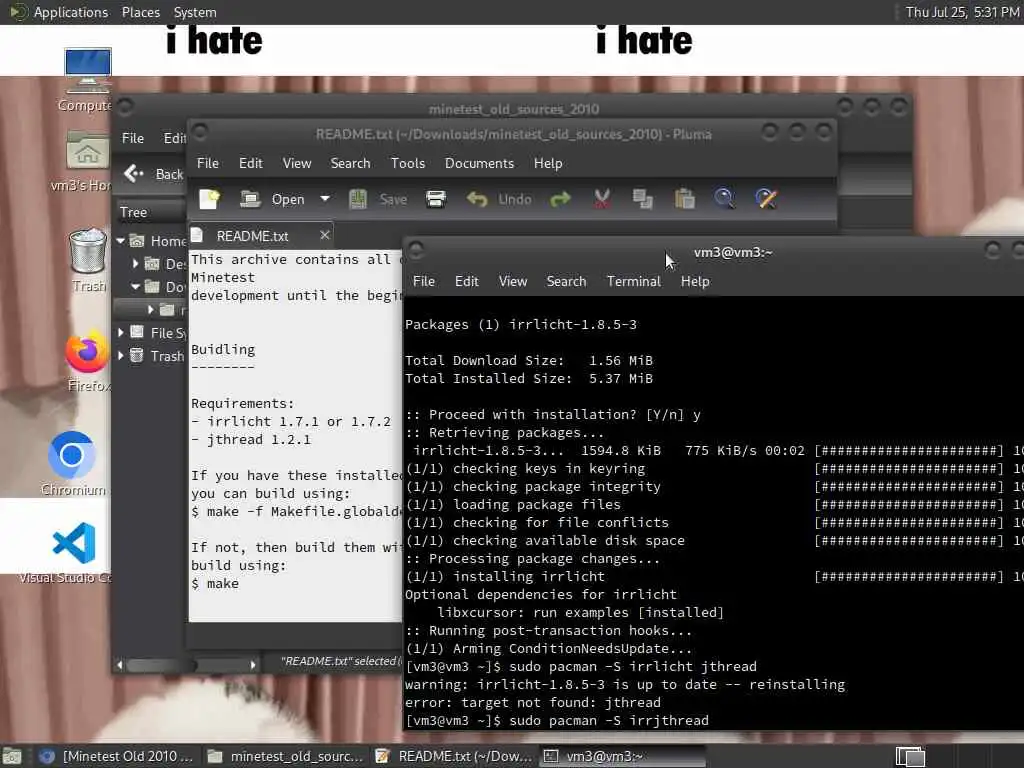
Task: Click the scrollbar's right arrow in file manager sidebar
Action: (x=253, y=665)
